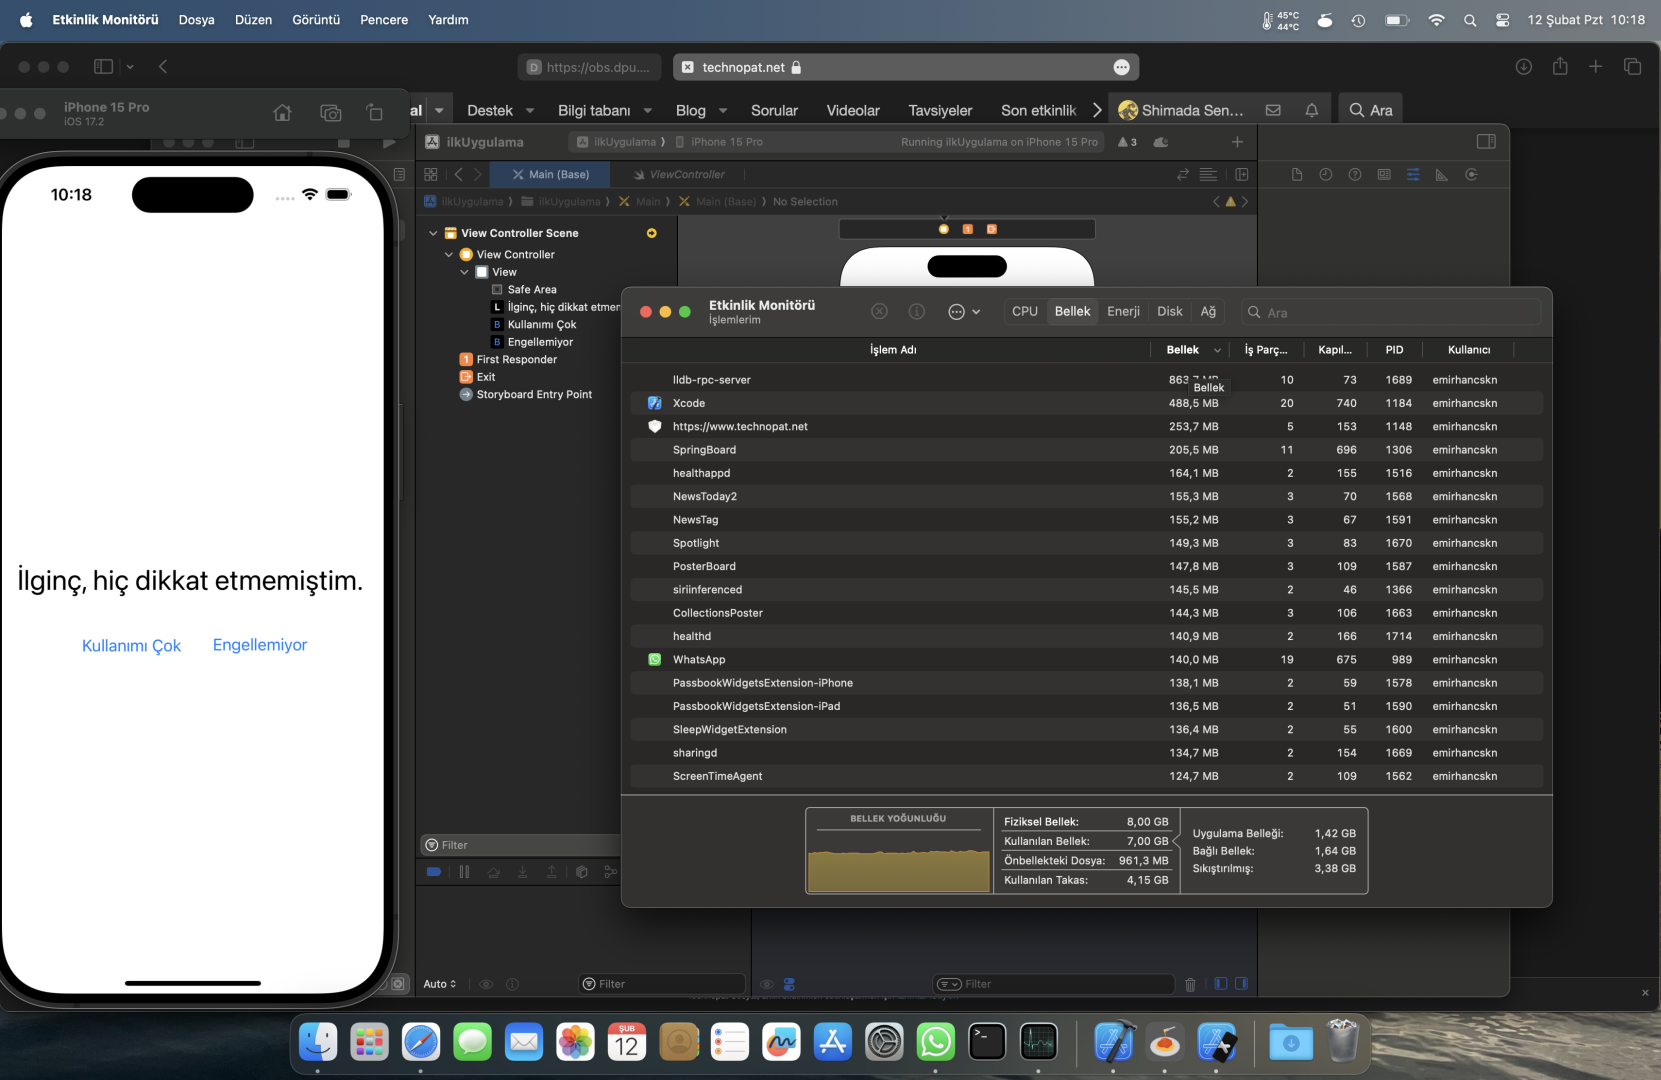Open the Quick Help inspector in Xcode
Image resolution: width=1661 pixels, height=1080 pixels.
click(x=1355, y=174)
